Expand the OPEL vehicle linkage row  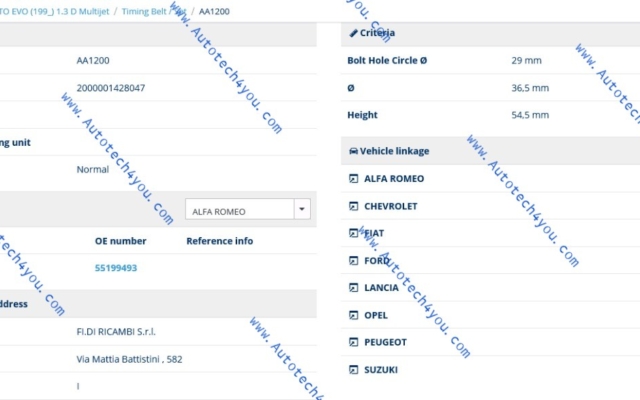point(376,315)
